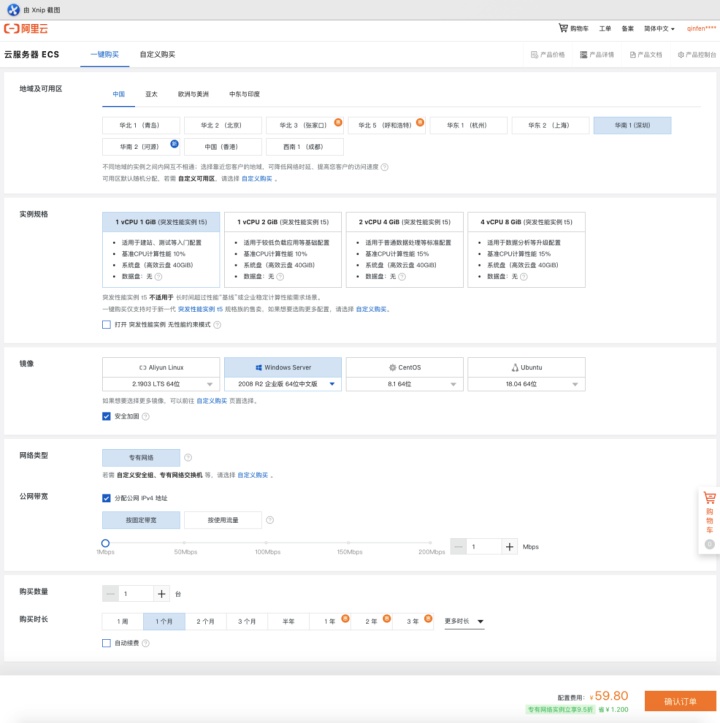Open the floating 购物车 side cart
Viewport: 720px width, 723px height.
709,520
